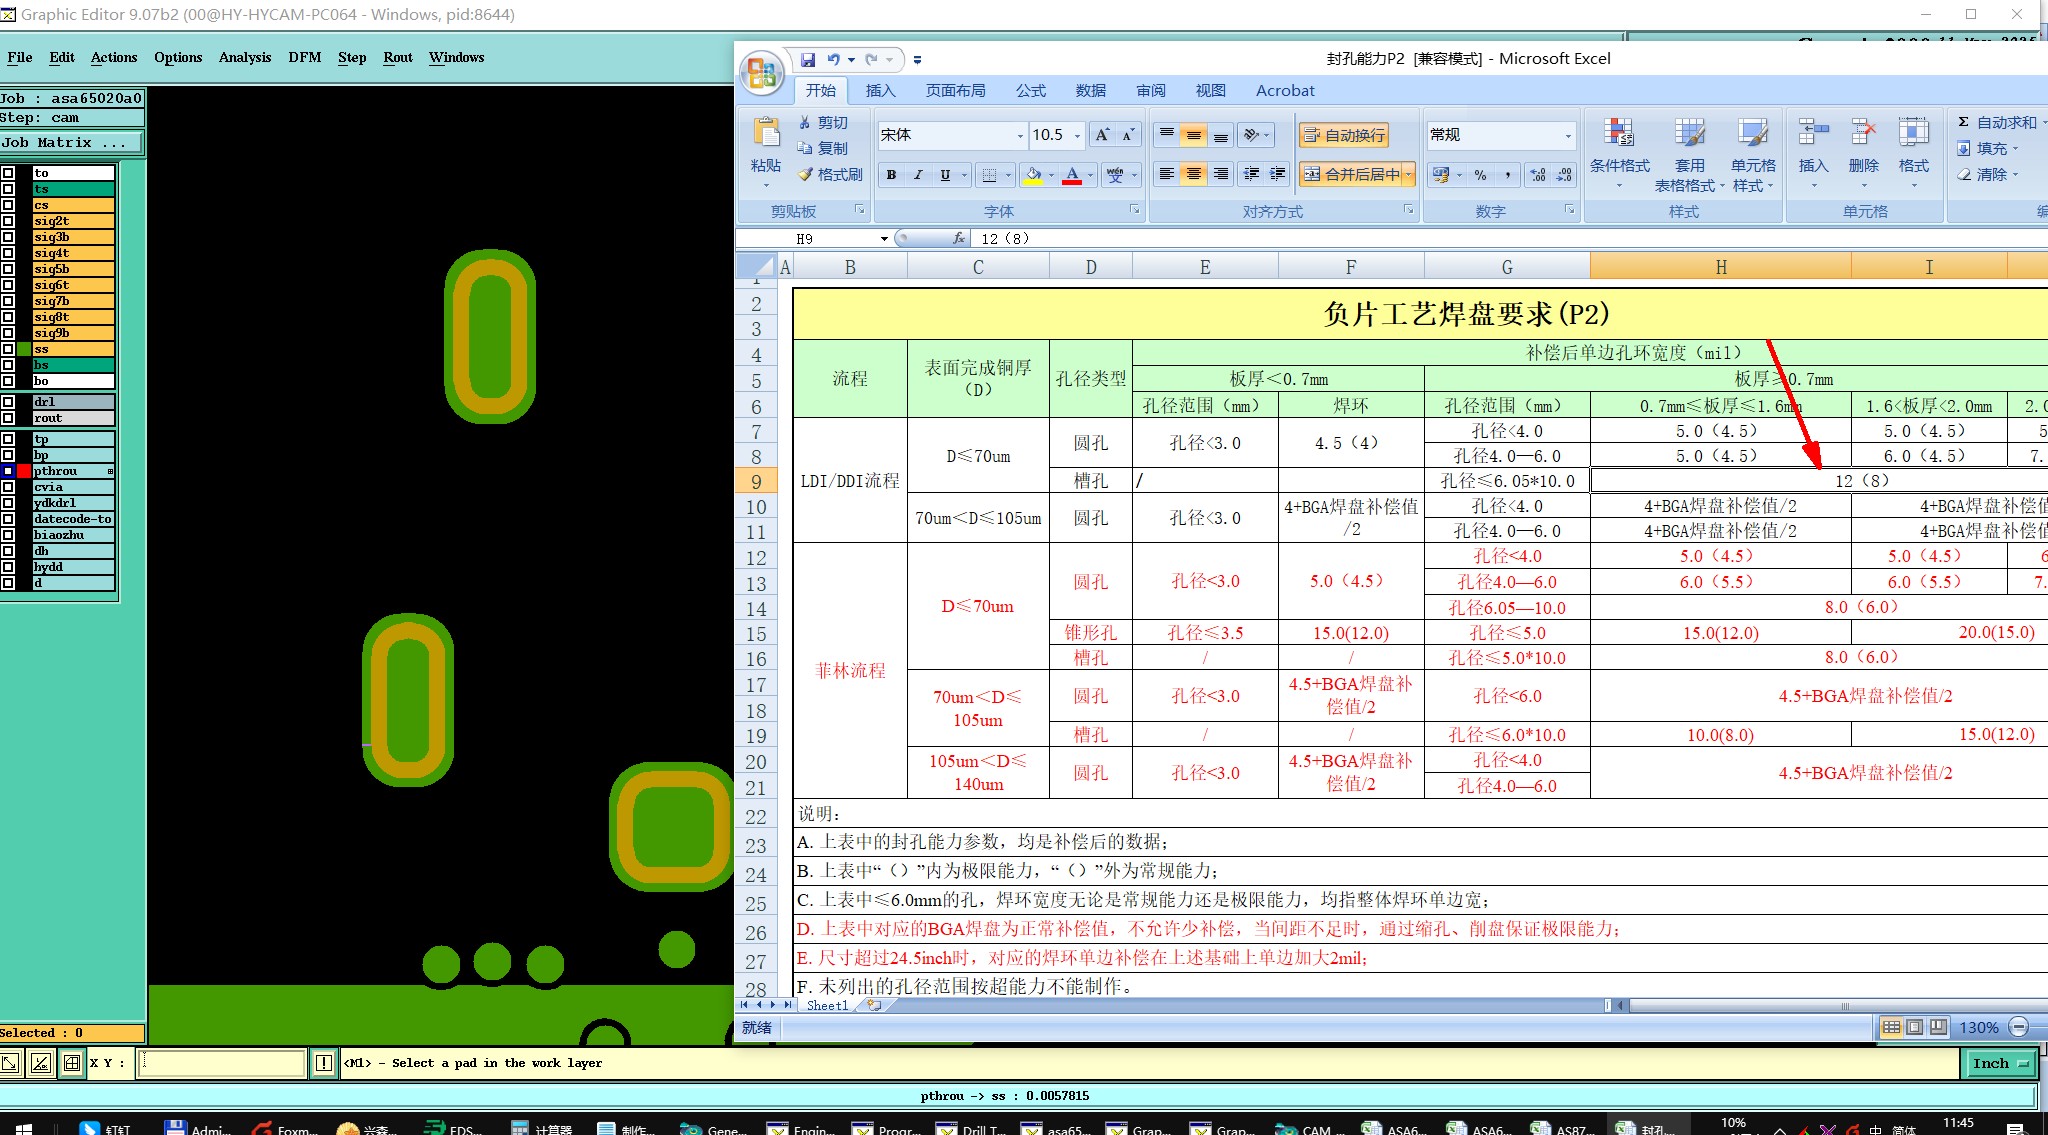Click the X Y coordinate input field

pos(222,1063)
